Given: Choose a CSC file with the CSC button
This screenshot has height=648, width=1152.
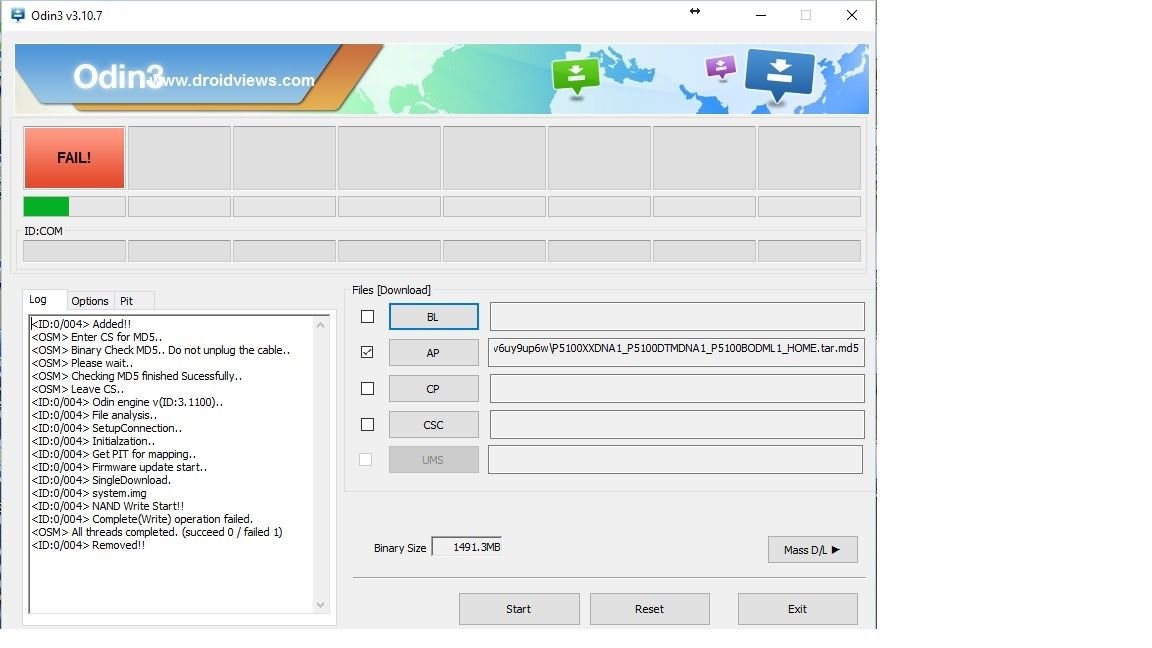Looking at the screenshot, I should [433, 425].
